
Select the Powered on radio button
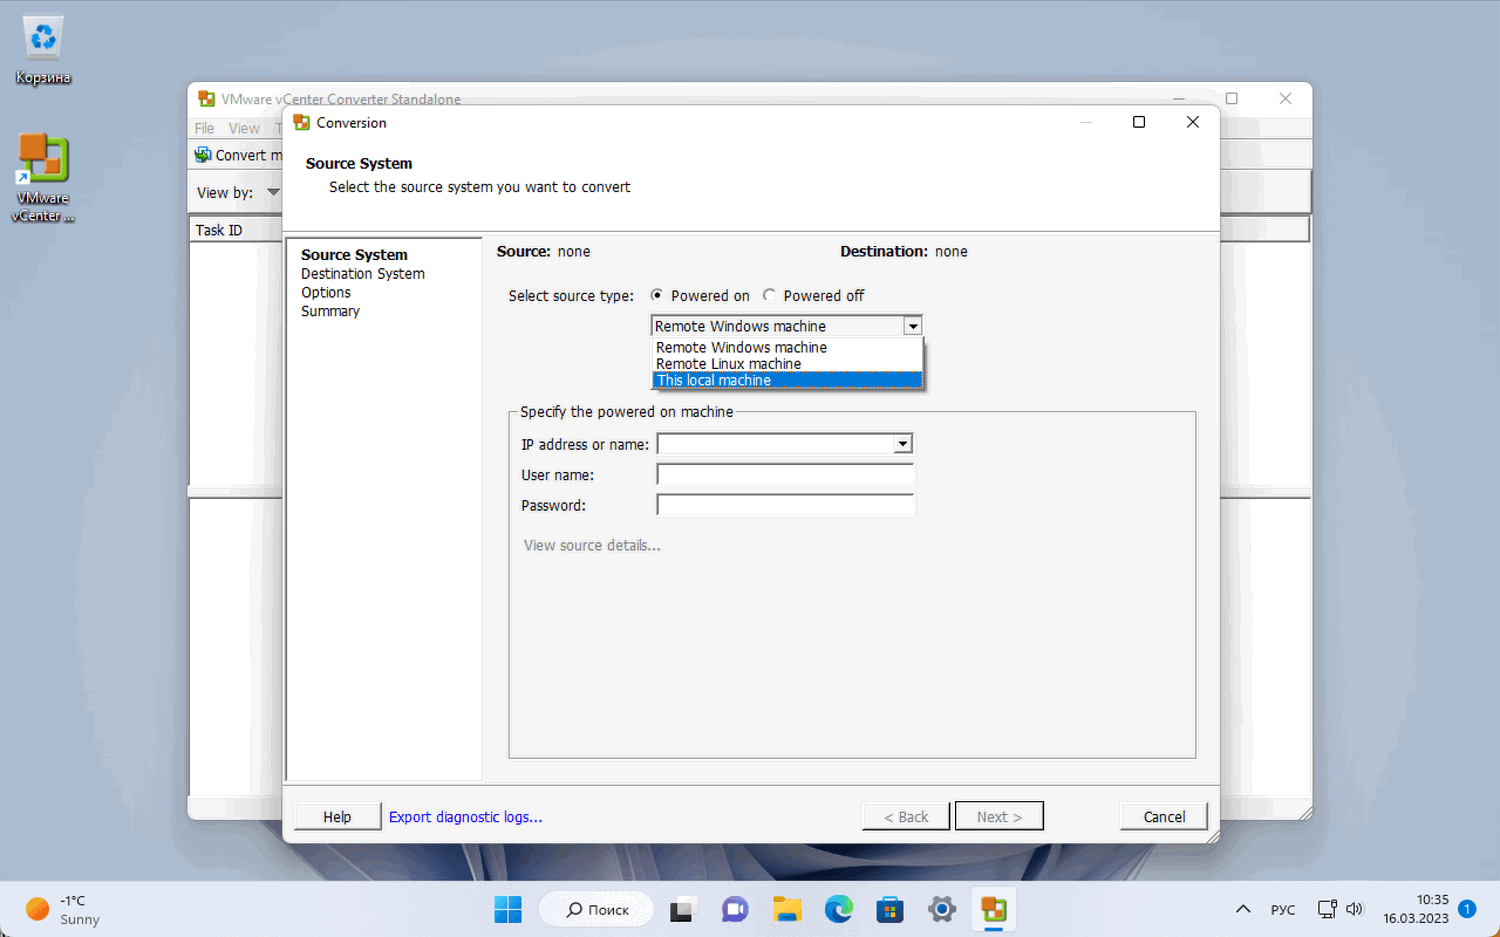(657, 295)
